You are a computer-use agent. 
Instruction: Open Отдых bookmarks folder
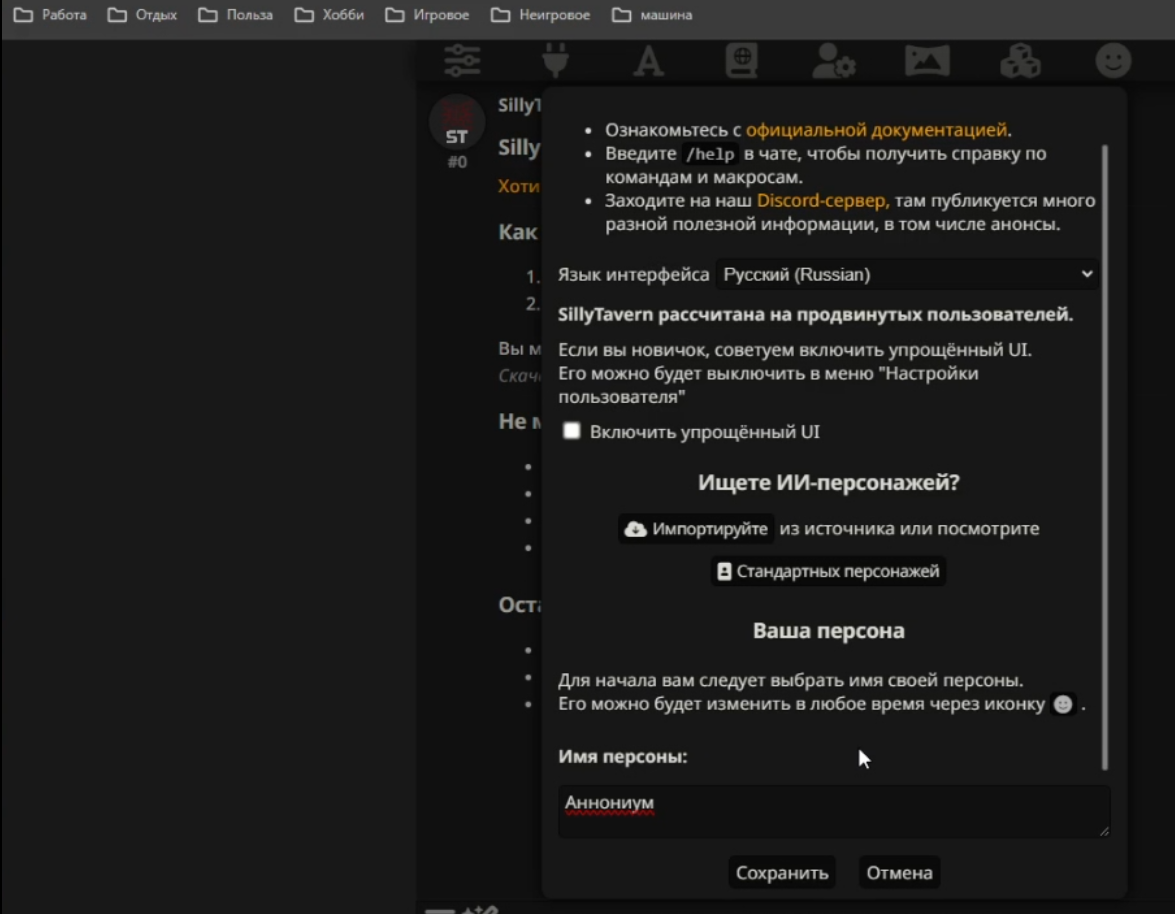142,15
